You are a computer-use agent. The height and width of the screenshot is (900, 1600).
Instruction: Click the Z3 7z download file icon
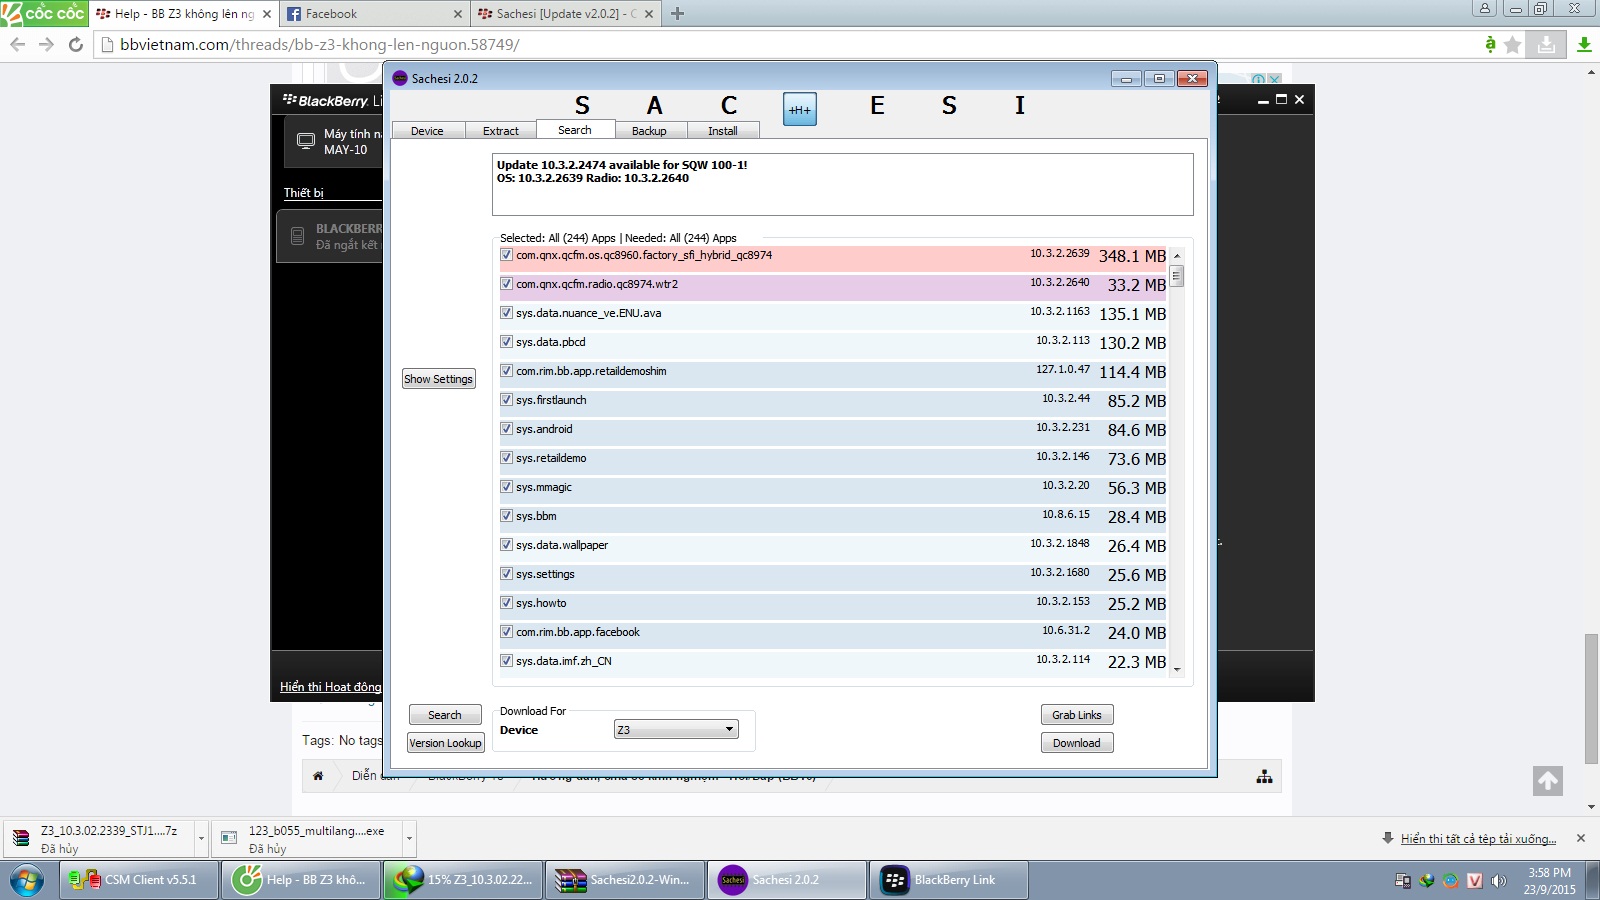pos(21,838)
